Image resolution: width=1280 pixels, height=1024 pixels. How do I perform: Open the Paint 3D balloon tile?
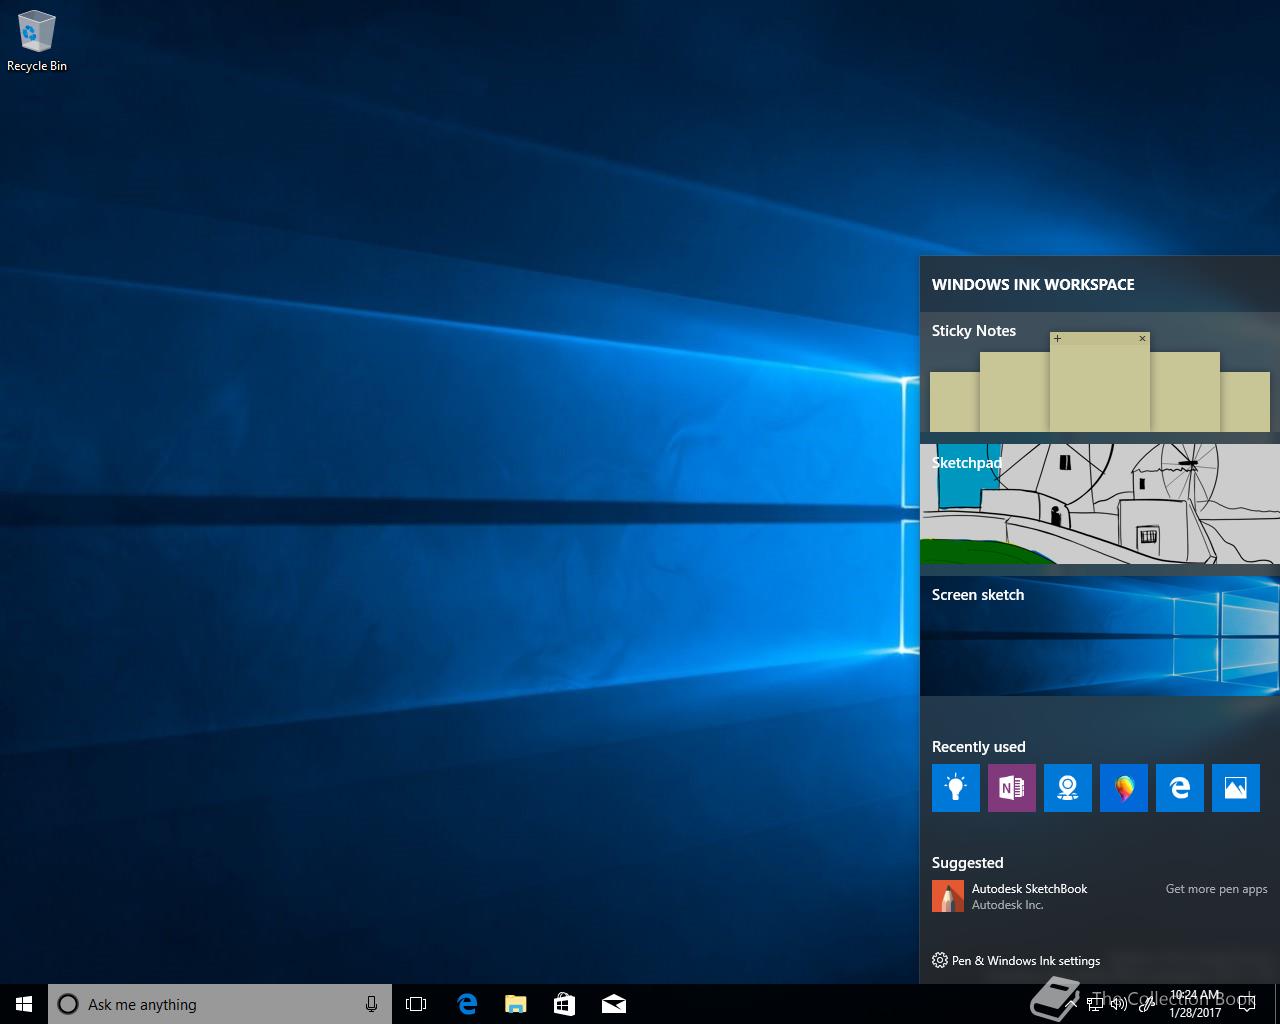pyautogui.click(x=1123, y=788)
